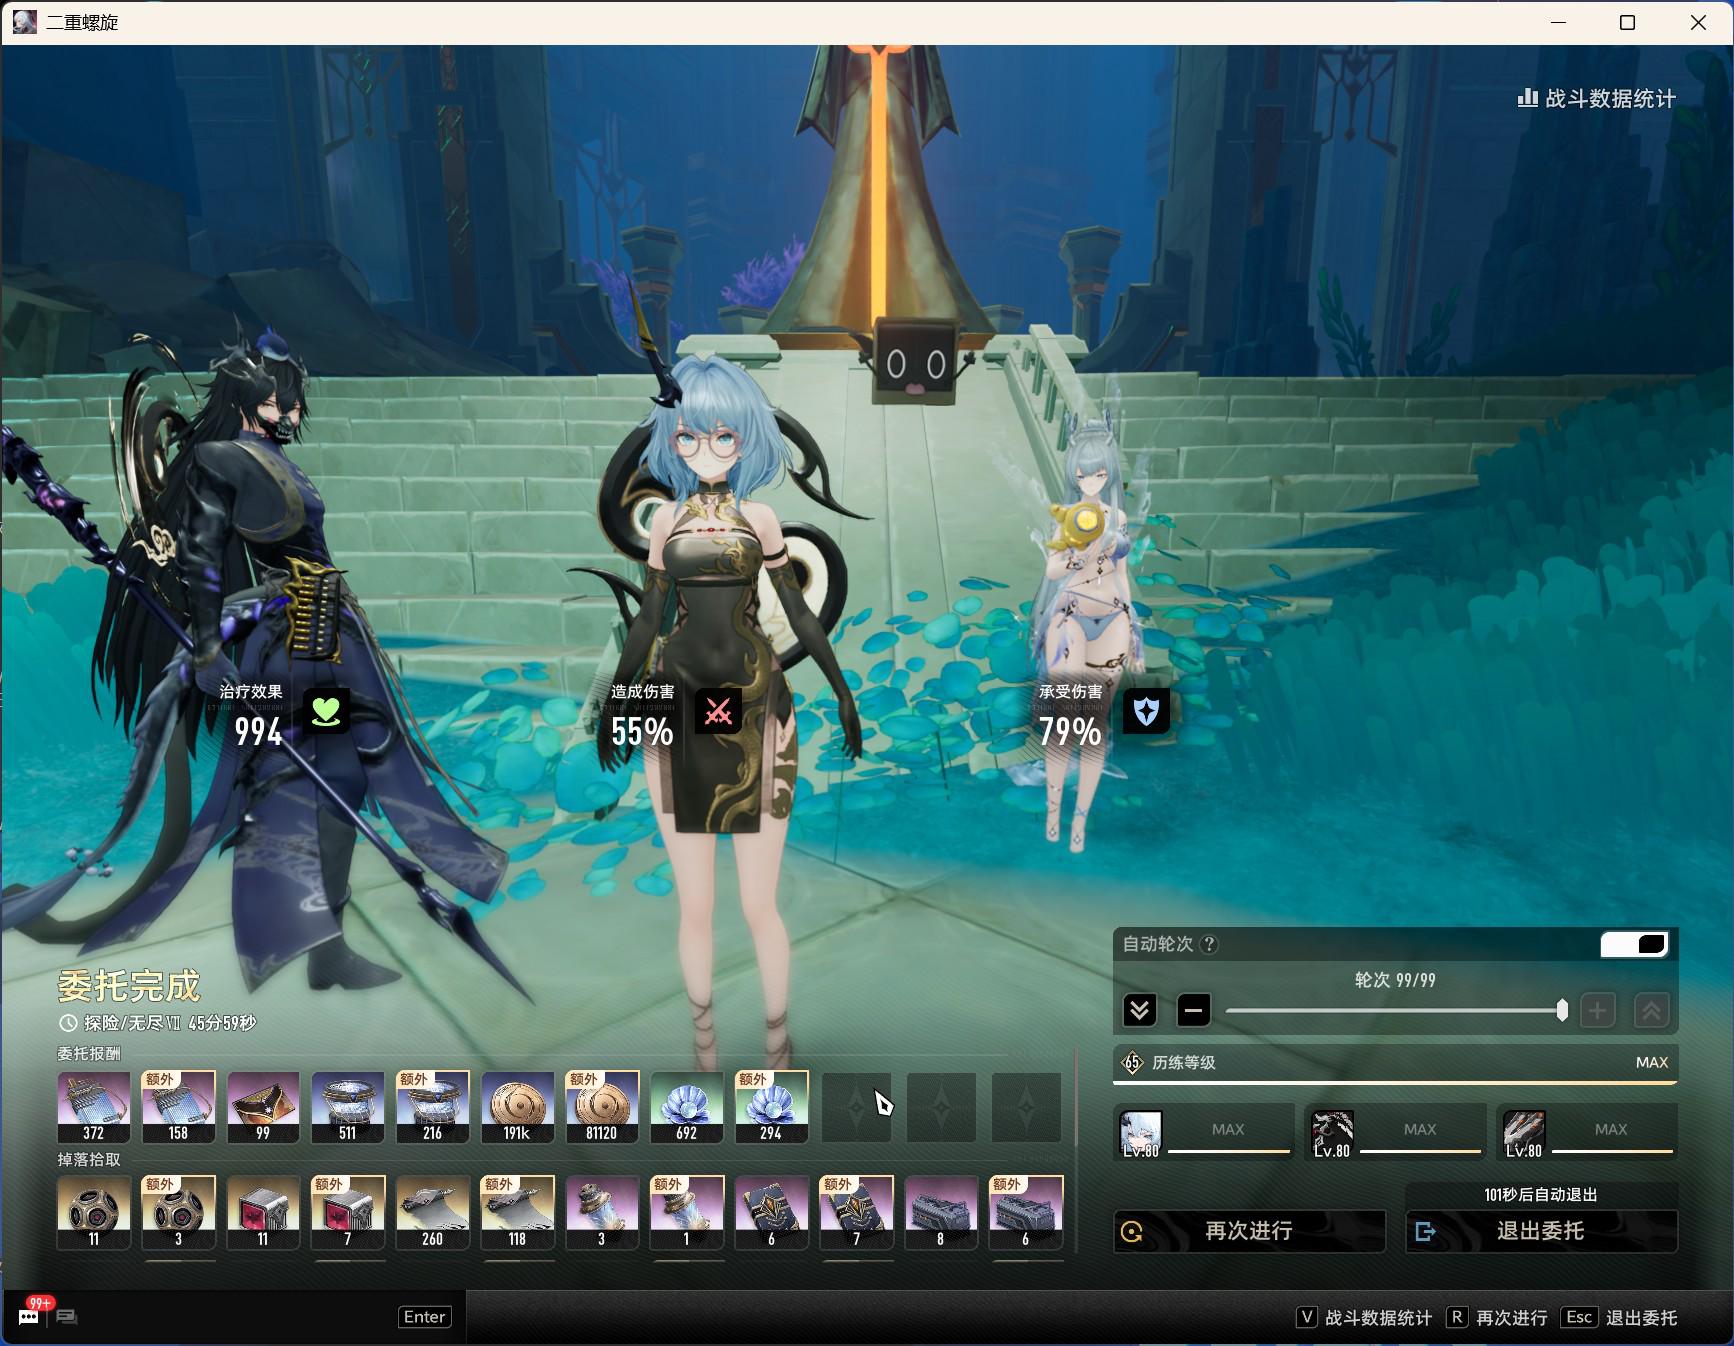Open the chat icon with 99+ badge

pos(29,1316)
